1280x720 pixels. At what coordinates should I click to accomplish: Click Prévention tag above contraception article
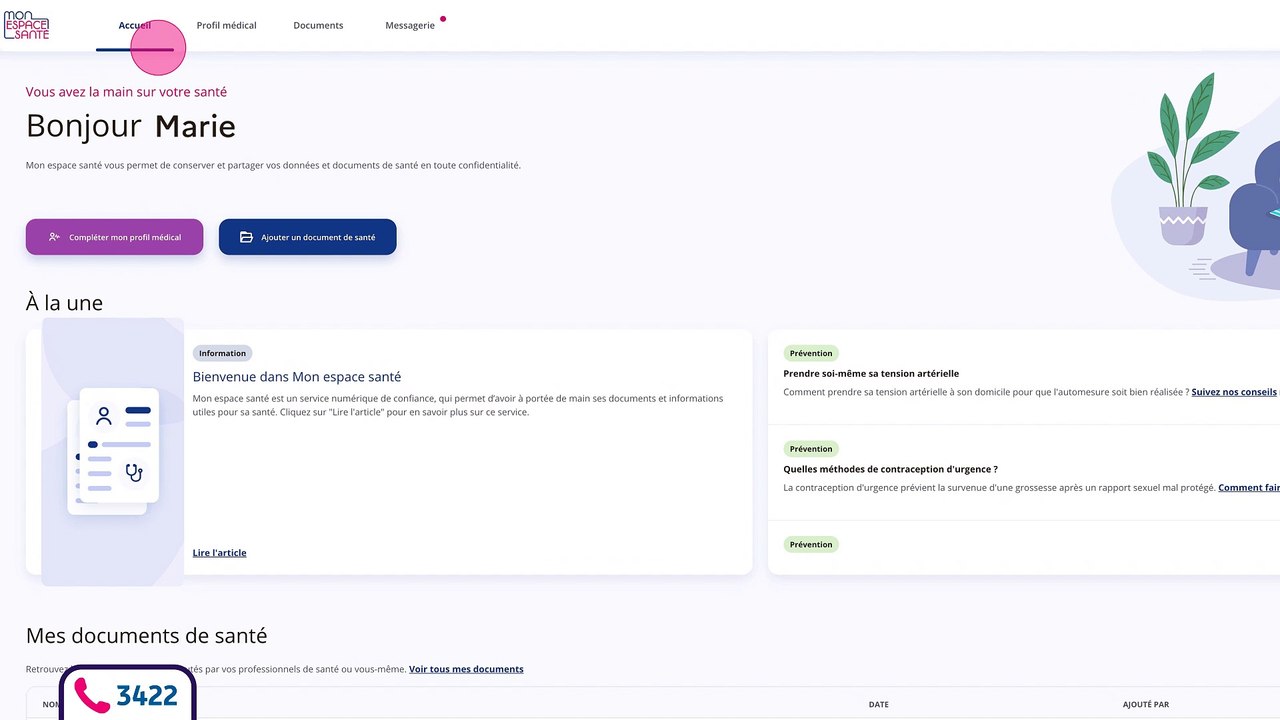(811, 449)
